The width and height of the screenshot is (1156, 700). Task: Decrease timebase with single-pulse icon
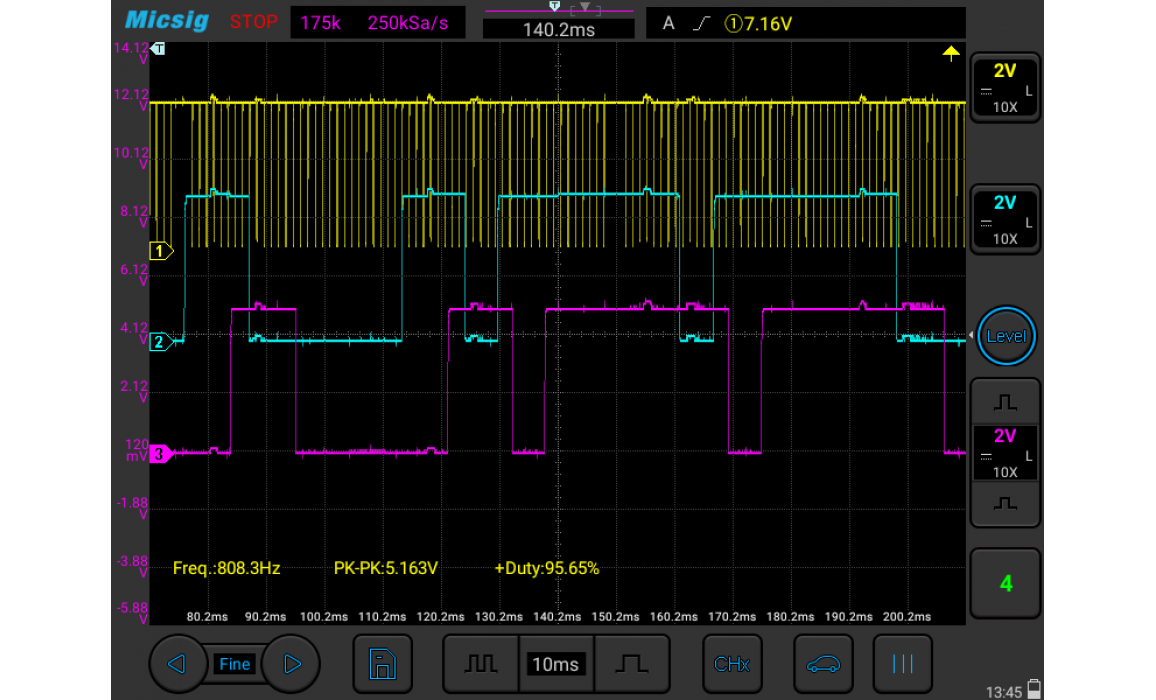(632, 664)
